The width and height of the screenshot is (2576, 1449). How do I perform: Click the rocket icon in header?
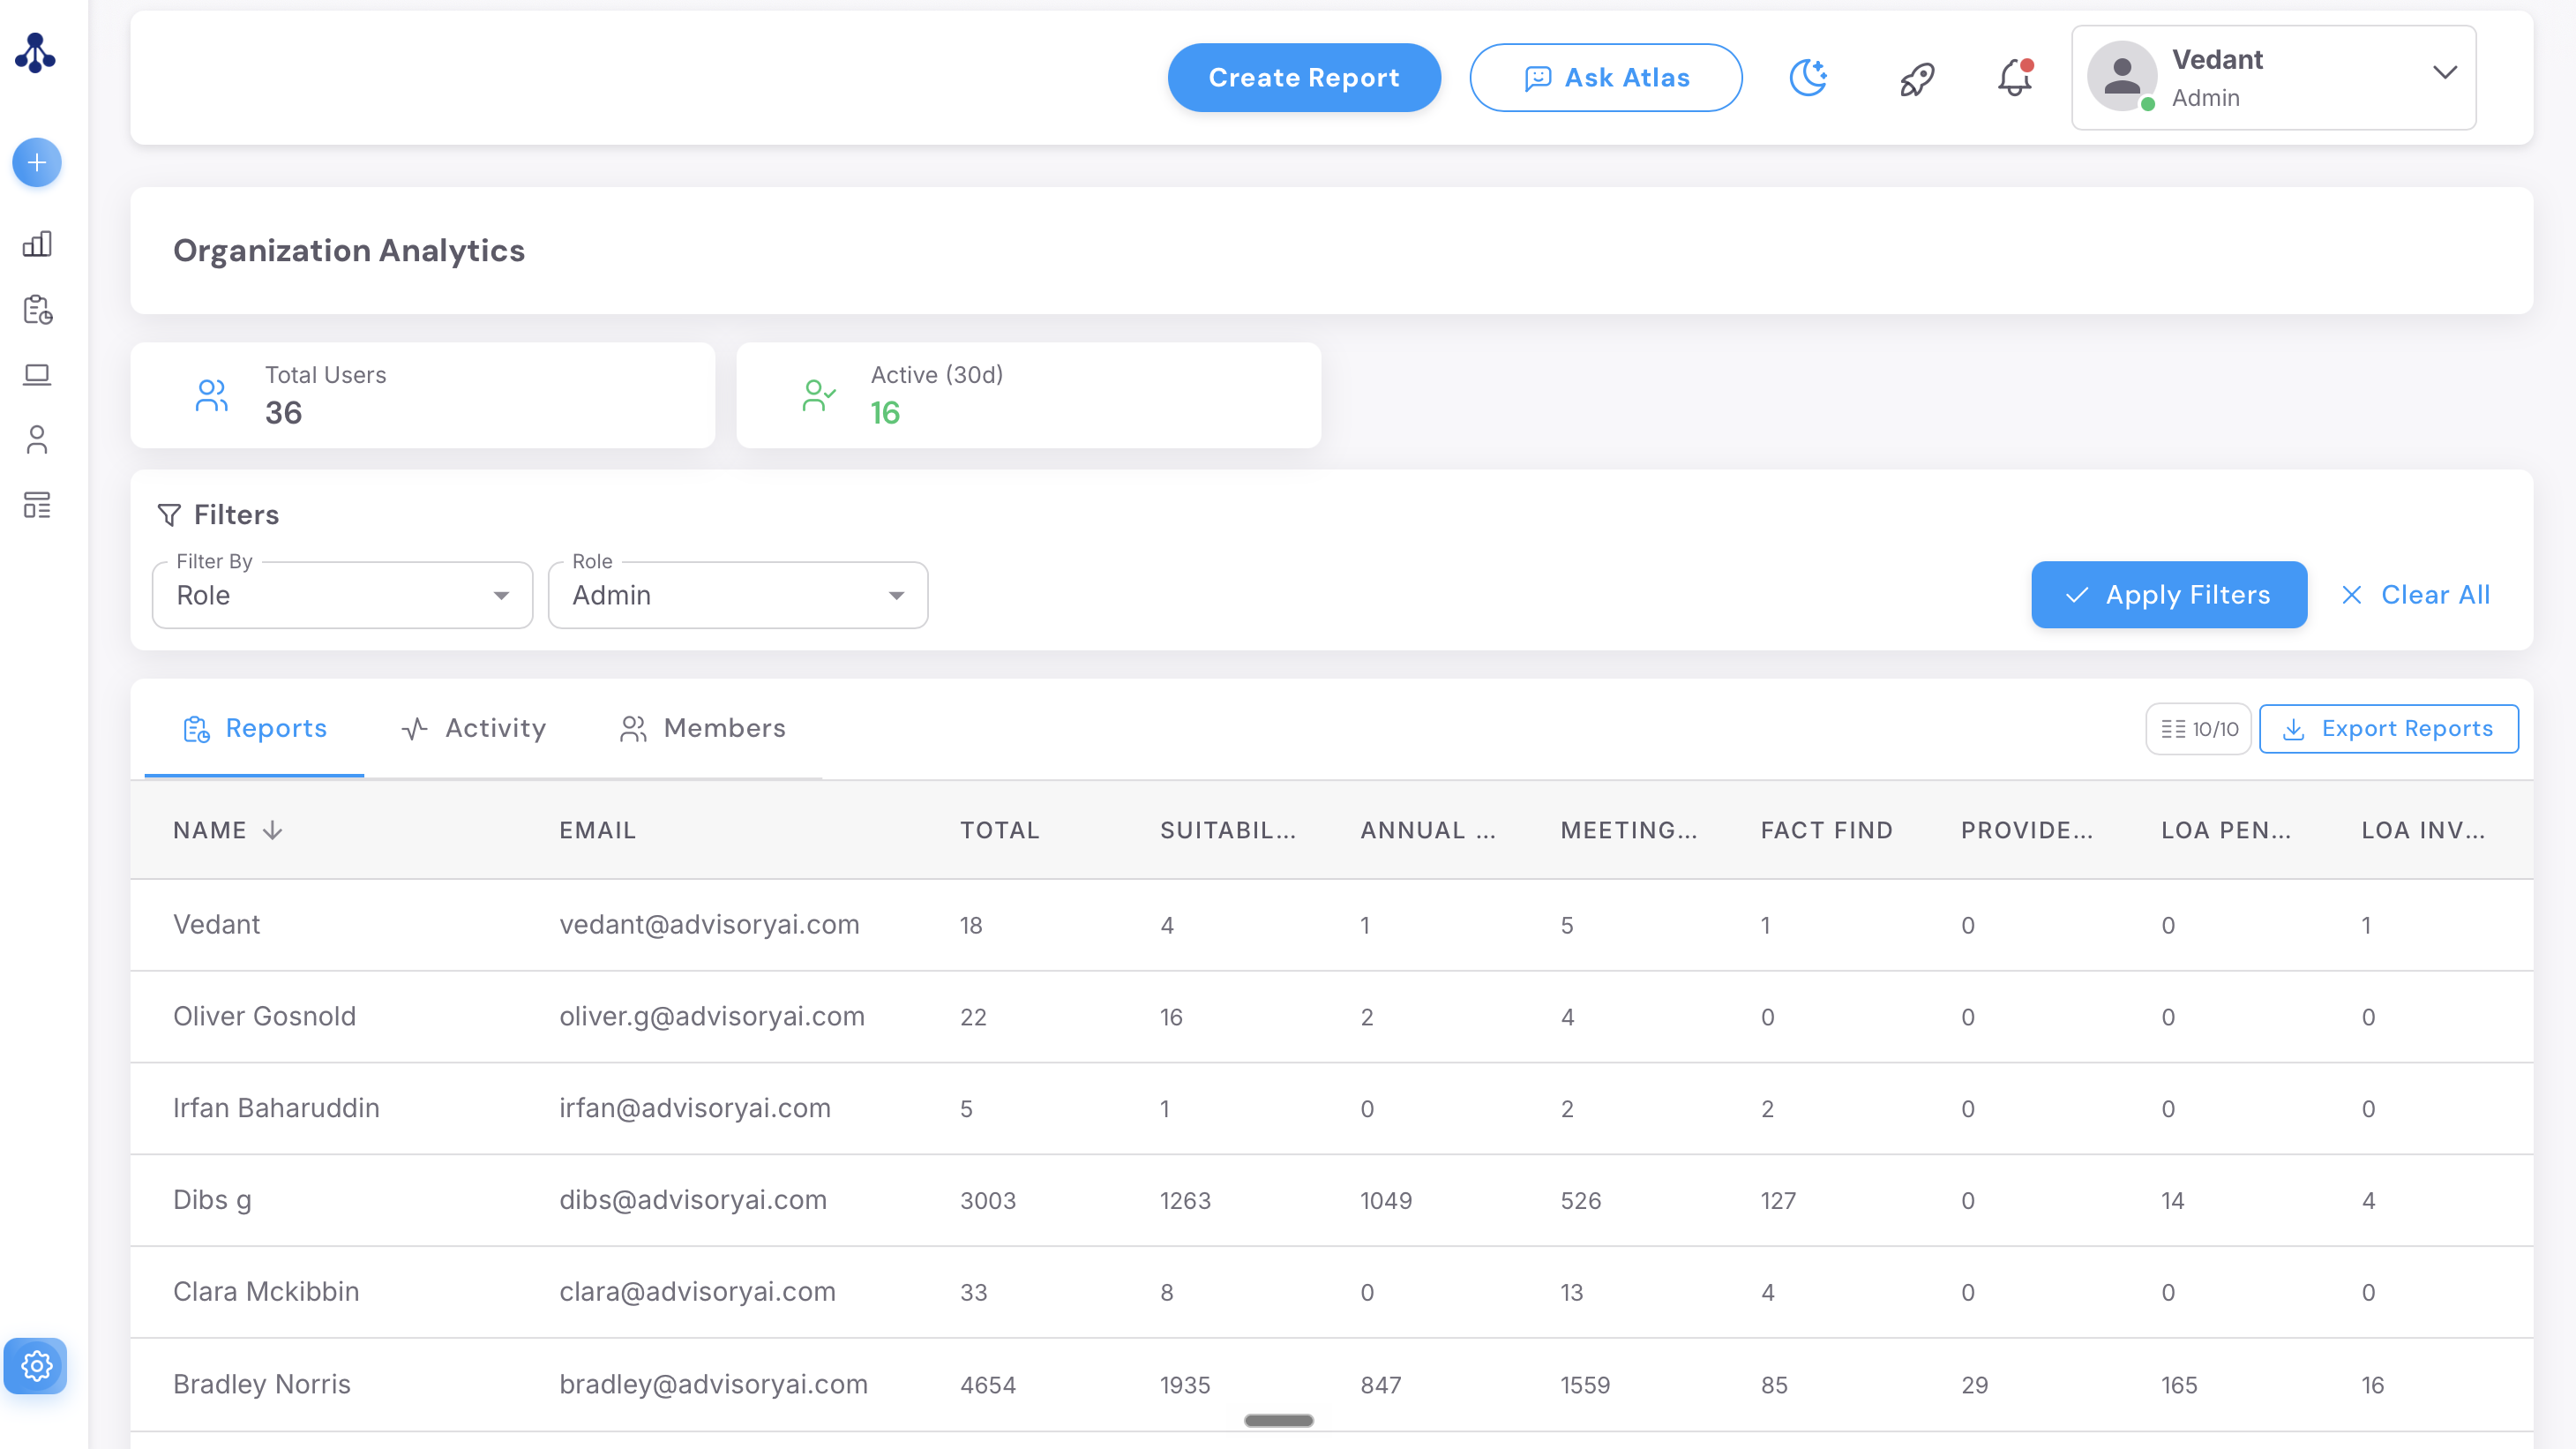(x=1917, y=78)
